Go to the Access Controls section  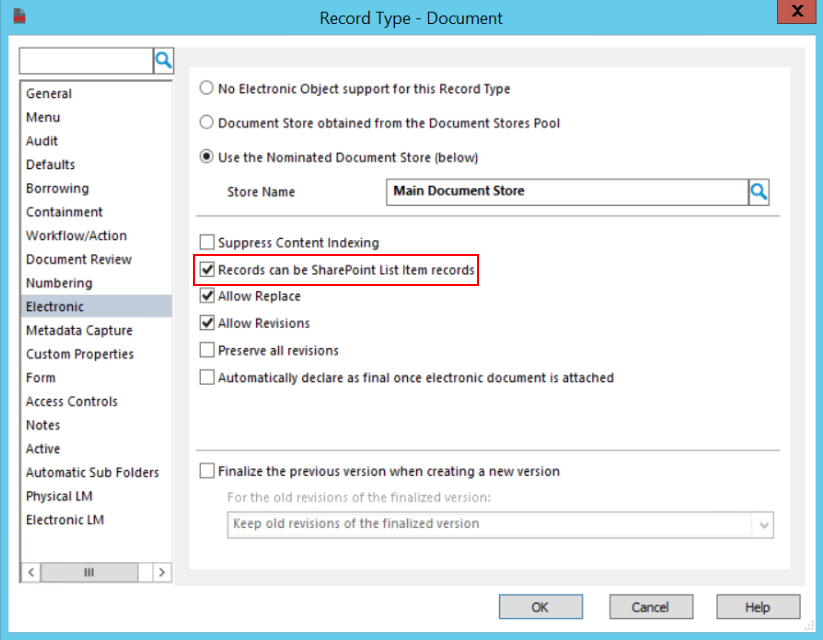point(72,401)
